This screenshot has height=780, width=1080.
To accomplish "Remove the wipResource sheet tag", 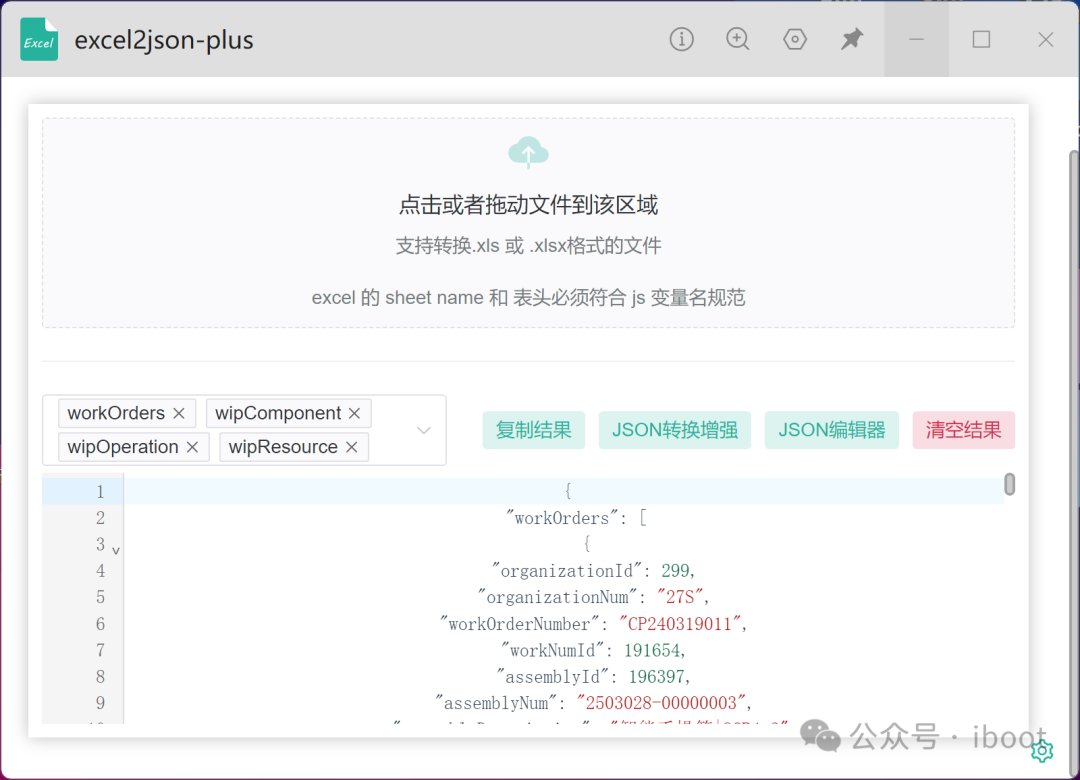I will (x=352, y=447).
